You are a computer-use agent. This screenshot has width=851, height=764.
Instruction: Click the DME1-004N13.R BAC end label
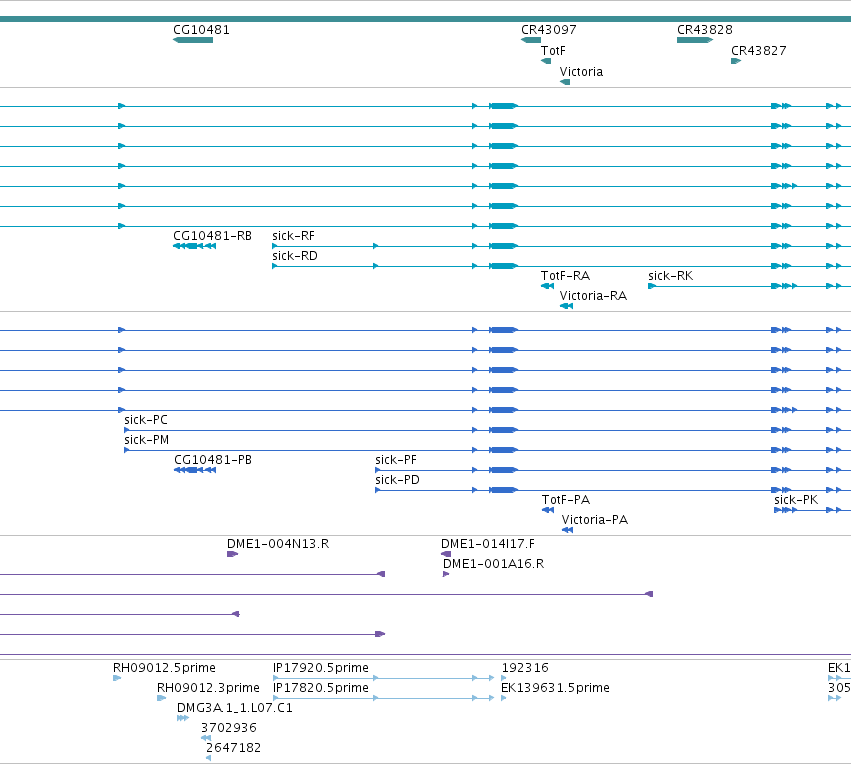coord(278,544)
